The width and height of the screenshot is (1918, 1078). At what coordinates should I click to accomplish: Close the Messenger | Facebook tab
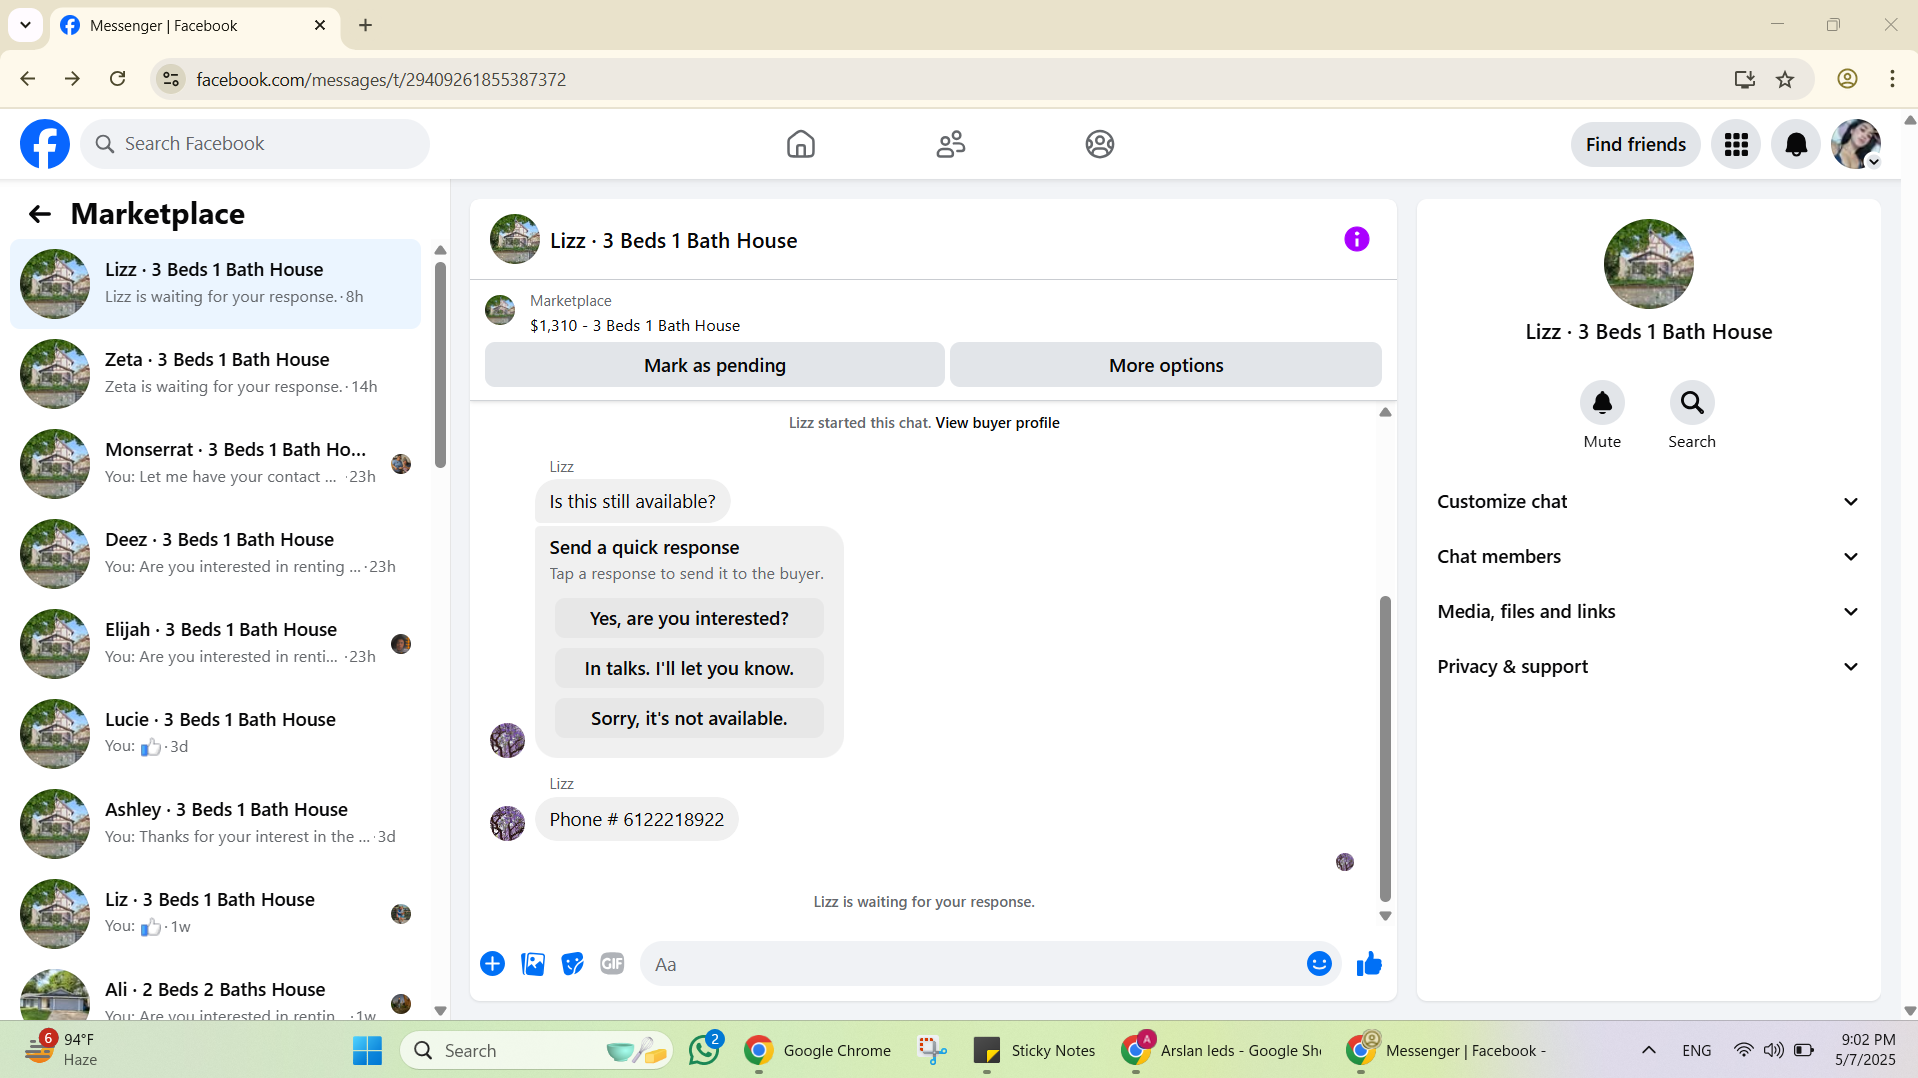[x=320, y=25]
